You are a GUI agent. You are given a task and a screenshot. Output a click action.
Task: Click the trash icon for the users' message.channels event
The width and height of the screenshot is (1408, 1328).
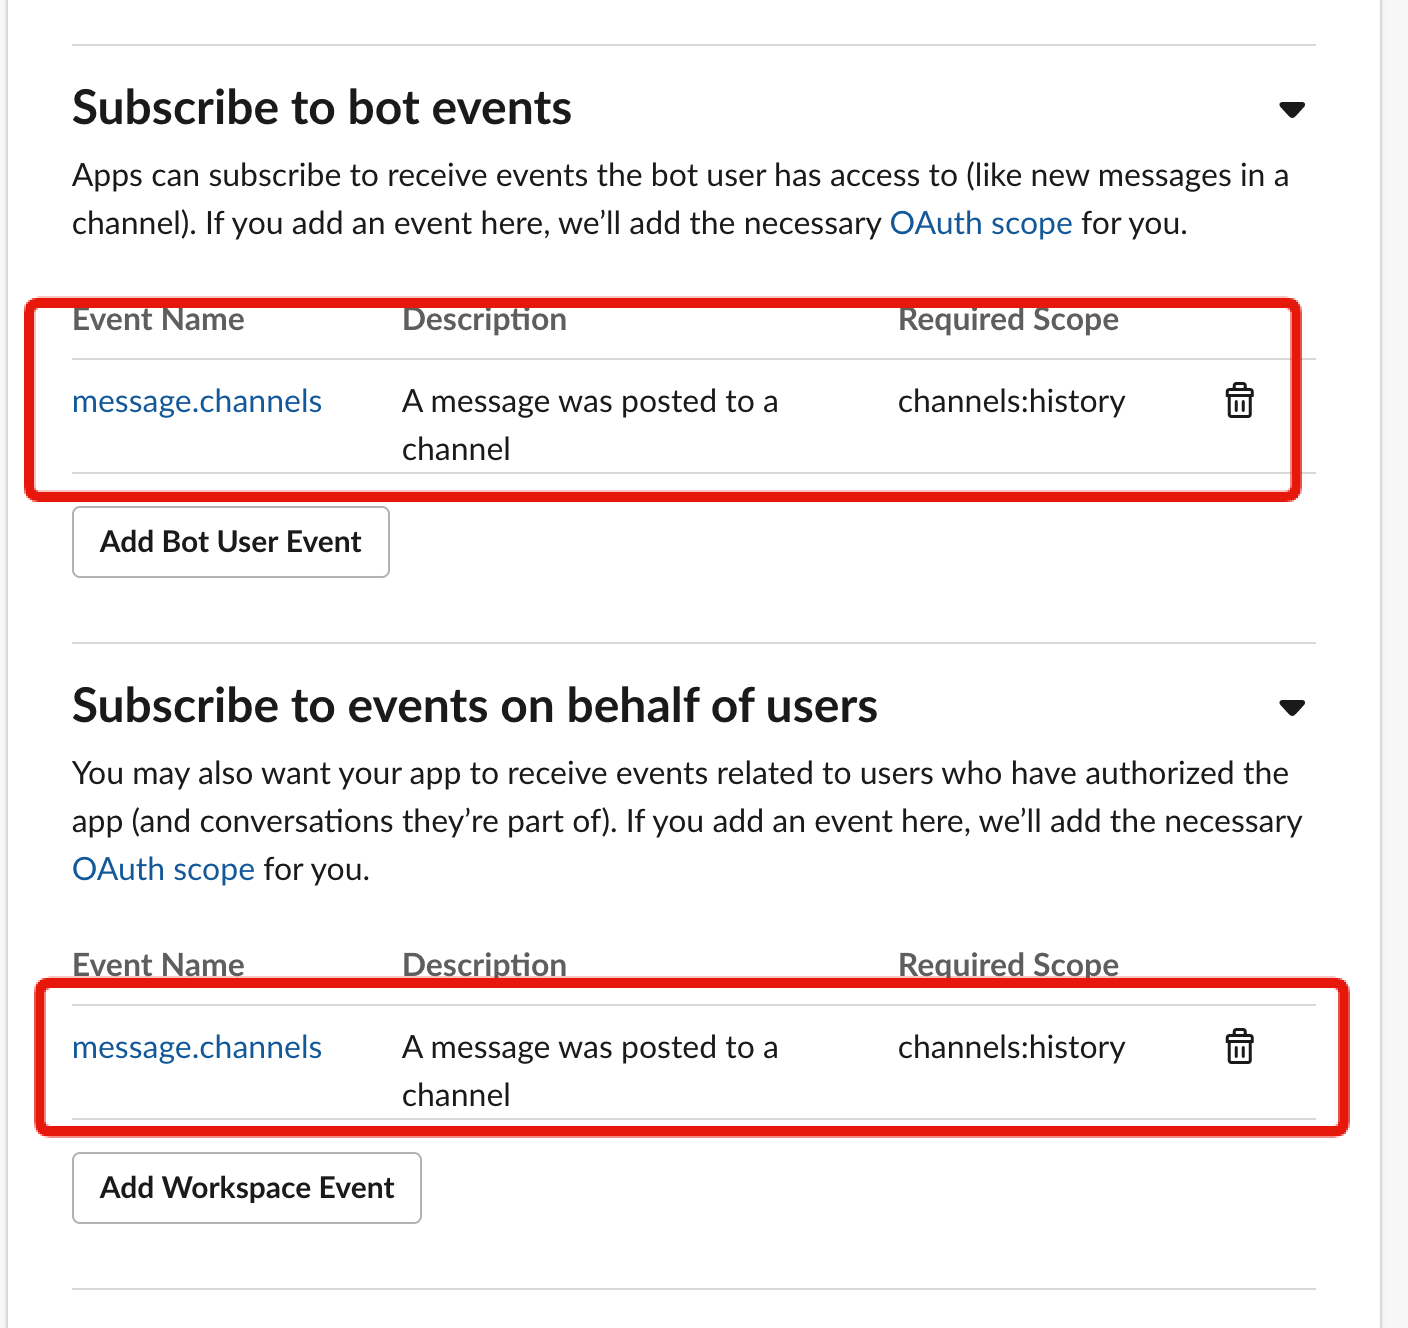click(1239, 1047)
